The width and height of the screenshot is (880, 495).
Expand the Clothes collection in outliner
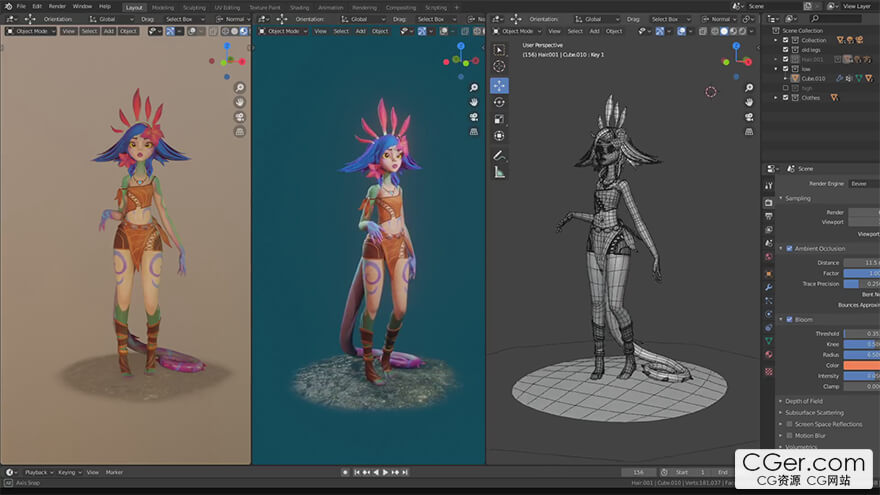(x=776, y=97)
